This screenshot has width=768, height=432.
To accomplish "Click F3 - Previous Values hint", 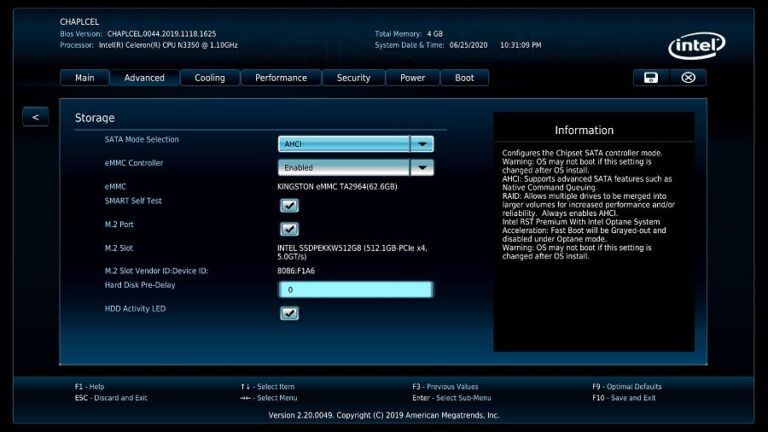I will (x=445, y=386).
